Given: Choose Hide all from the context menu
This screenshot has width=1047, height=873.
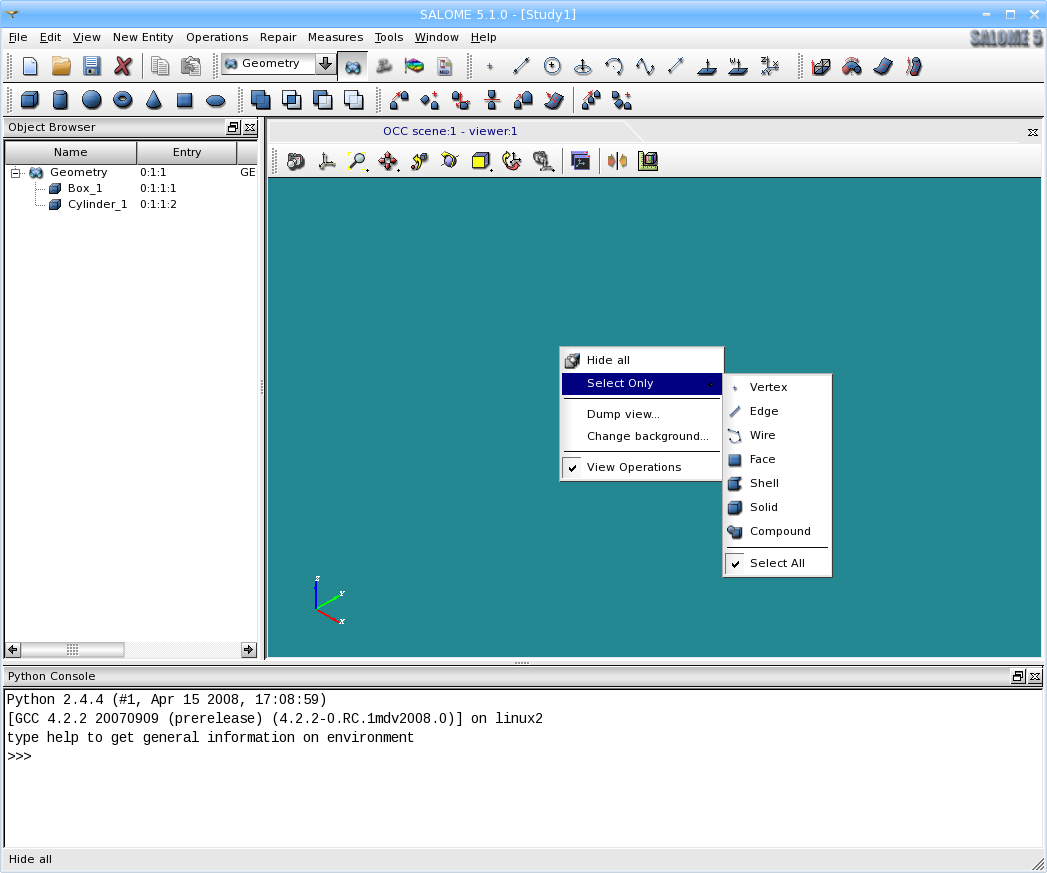Looking at the screenshot, I should click(x=642, y=361).
